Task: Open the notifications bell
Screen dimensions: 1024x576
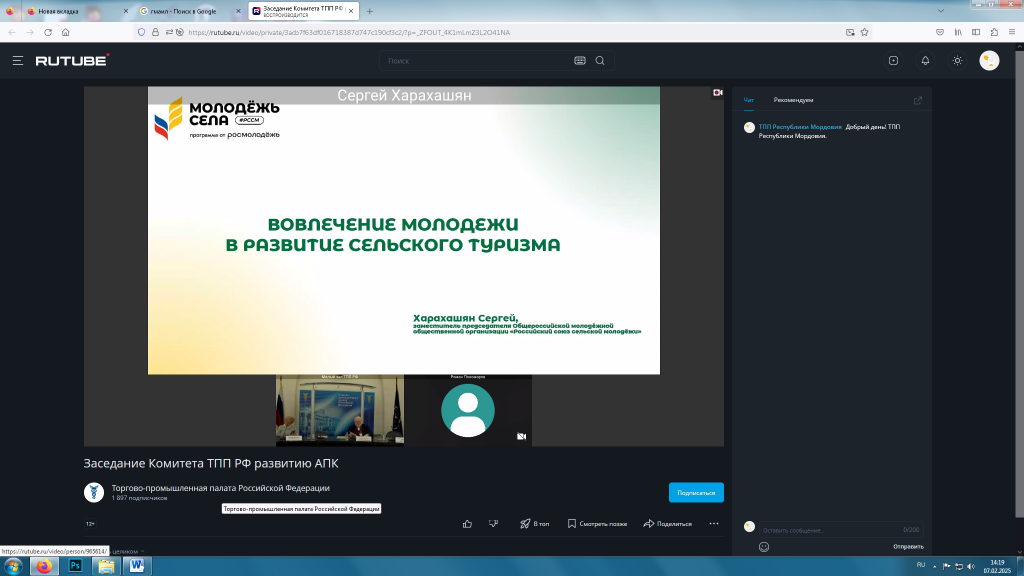Action: pos(925,60)
